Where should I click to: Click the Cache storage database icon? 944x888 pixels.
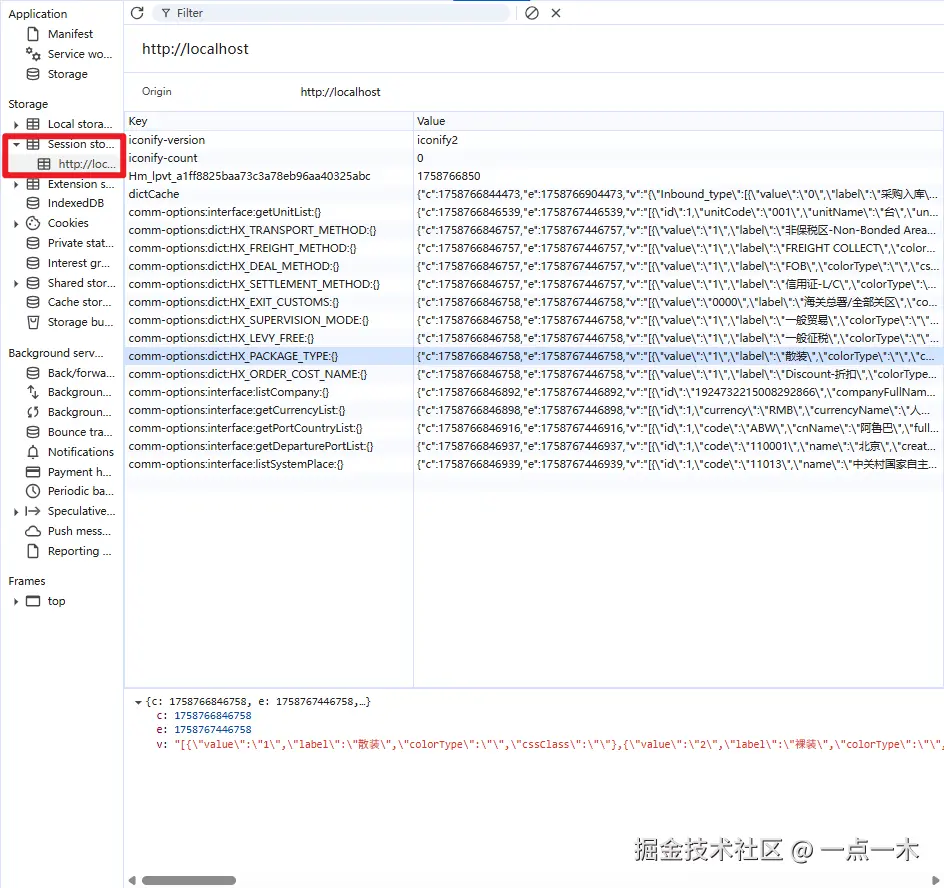[33, 302]
